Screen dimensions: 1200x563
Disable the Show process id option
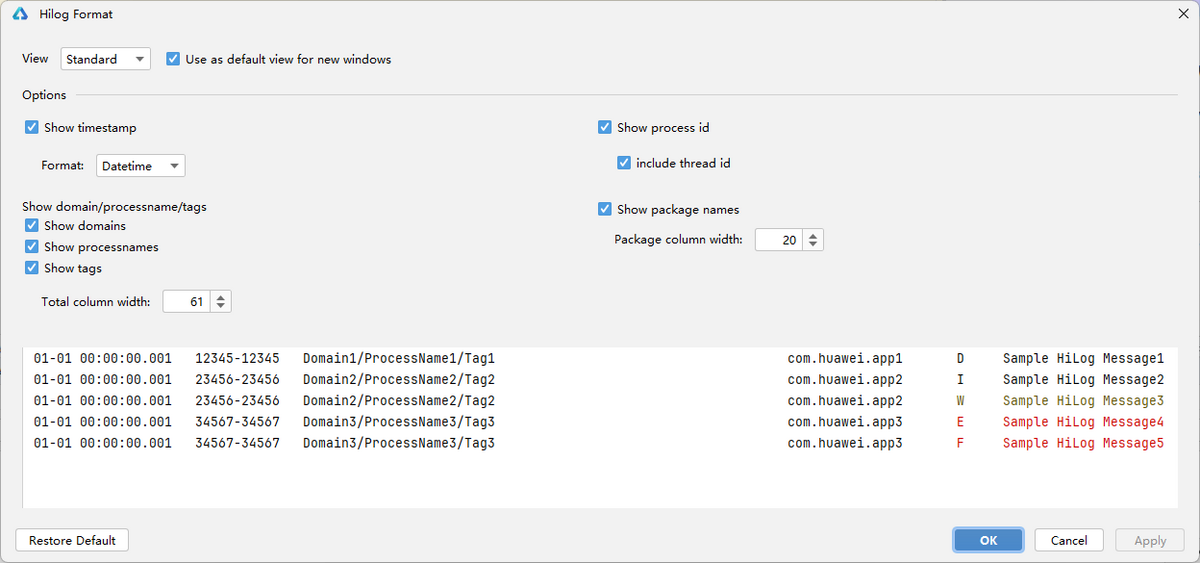[x=605, y=128]
